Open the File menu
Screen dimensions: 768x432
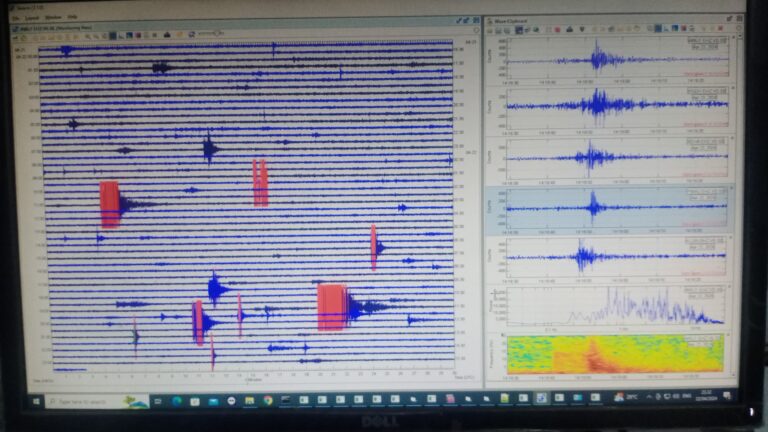pos(16,17)
